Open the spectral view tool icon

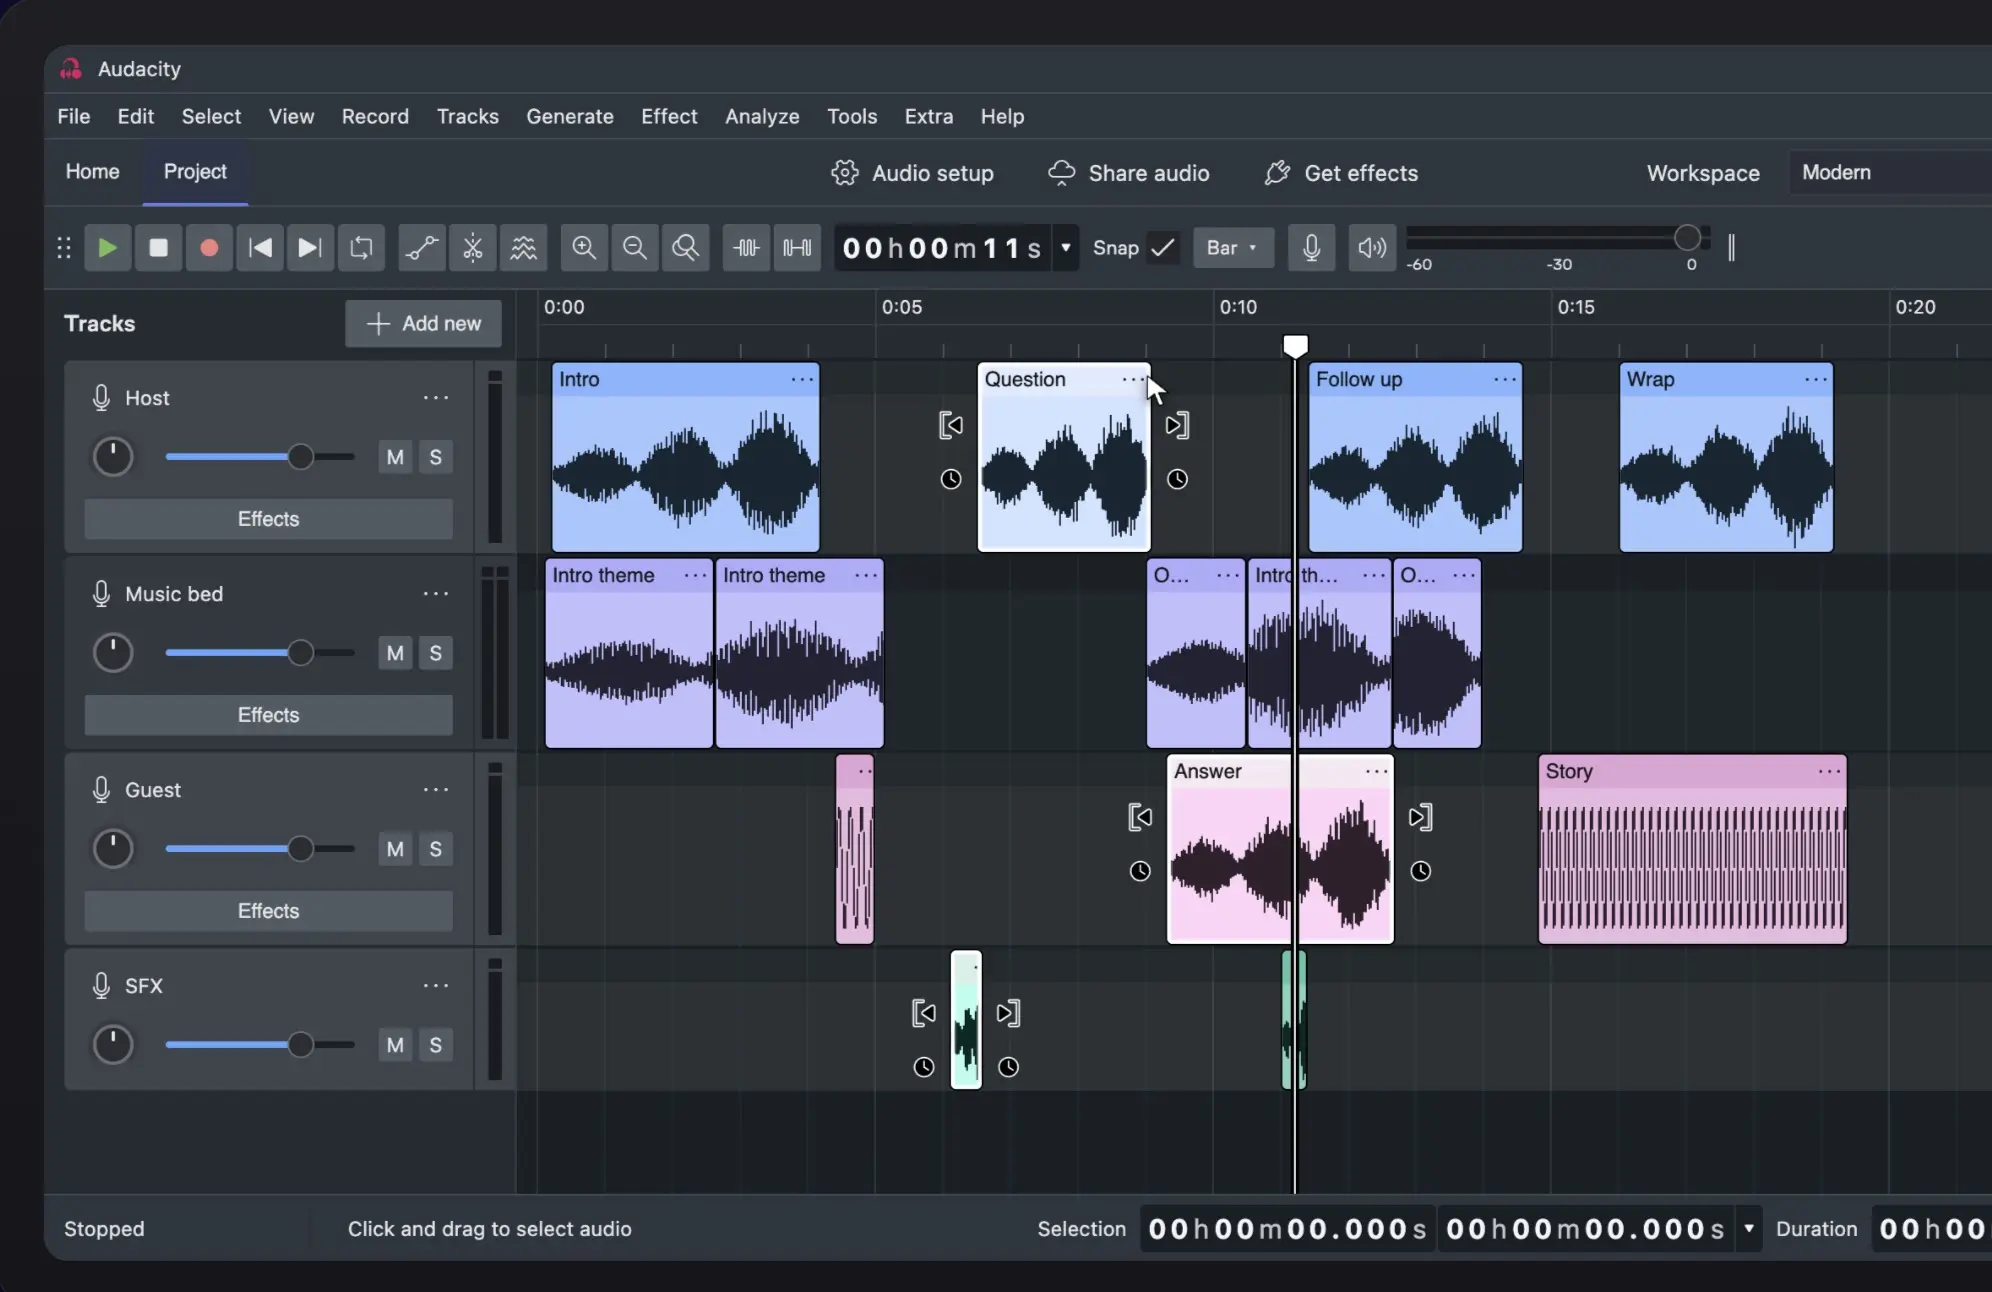click(x=524, y=248)
